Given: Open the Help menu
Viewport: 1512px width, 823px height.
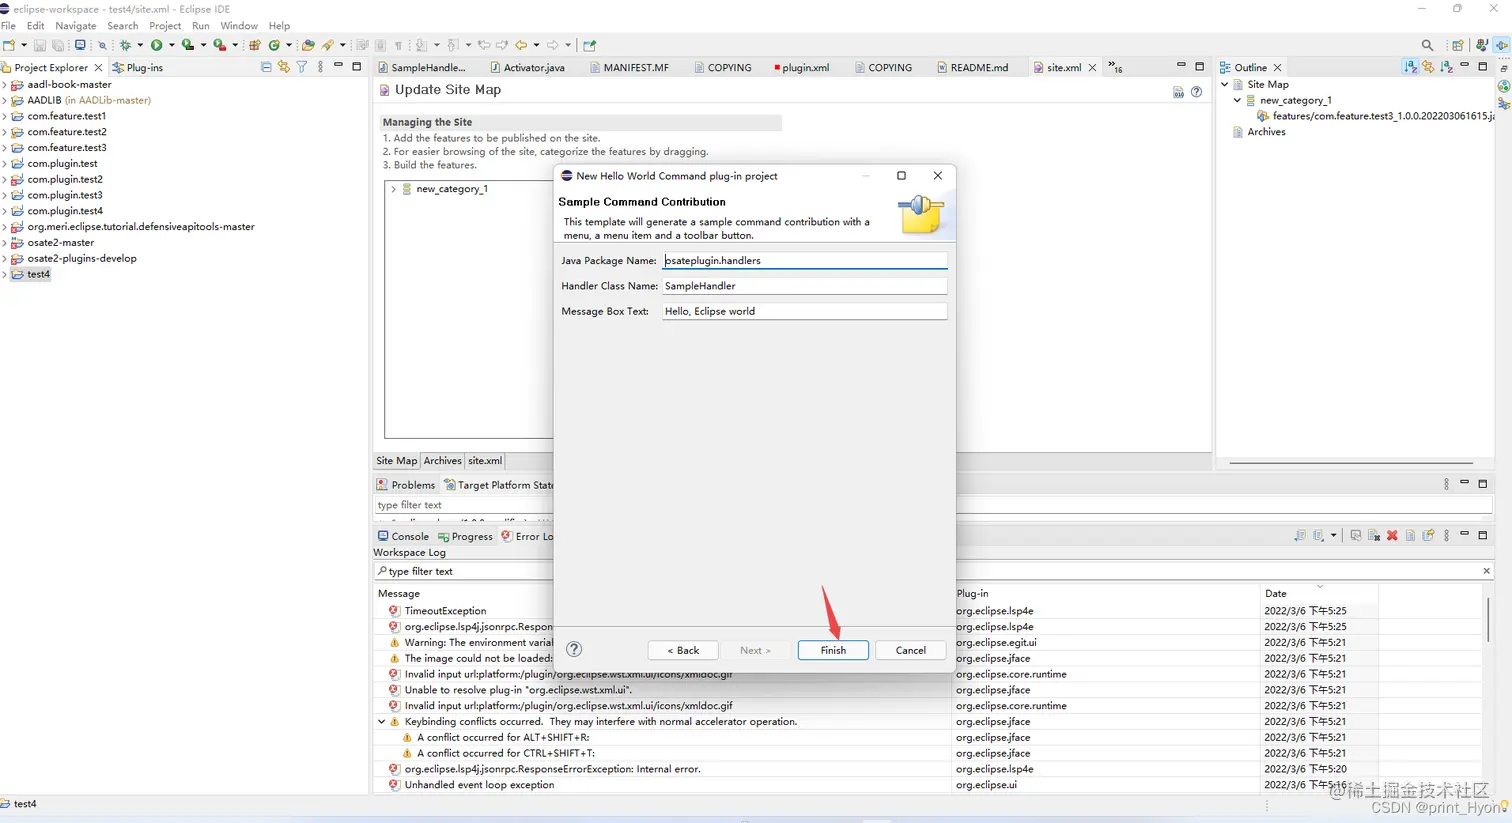Looking at the screenshot, I should point(280,26).
